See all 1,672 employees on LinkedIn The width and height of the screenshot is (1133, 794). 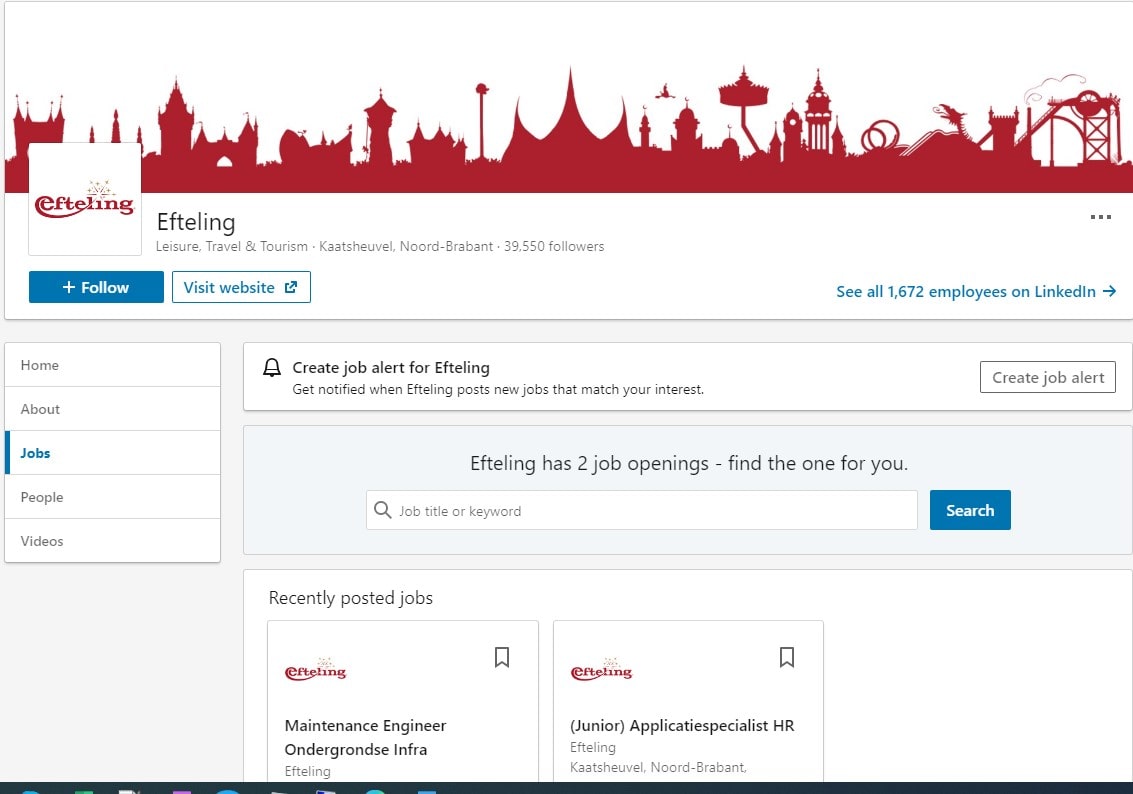coord(976,291)
